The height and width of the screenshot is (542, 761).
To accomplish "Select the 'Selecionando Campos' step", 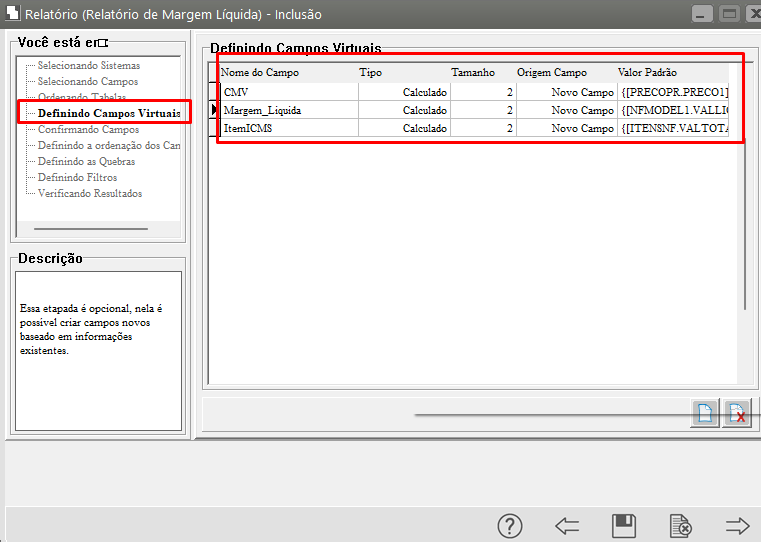I will click(x=88, y=82).
